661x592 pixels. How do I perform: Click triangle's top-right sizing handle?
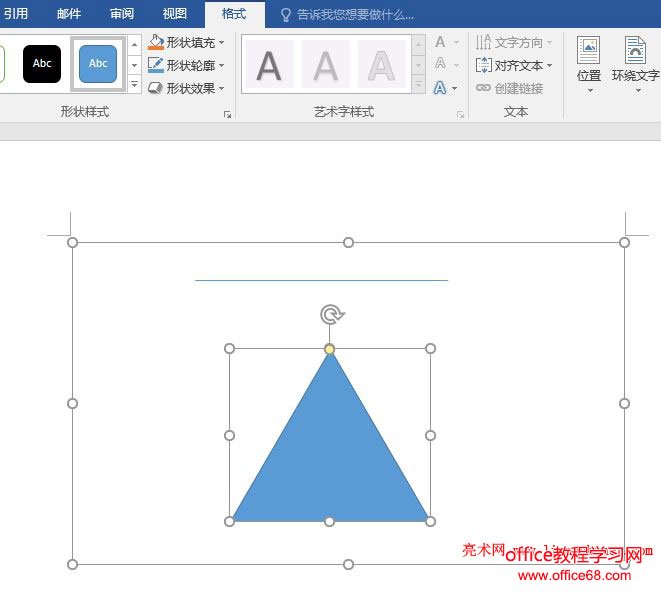pyautogui.click(x=430, y=348)
